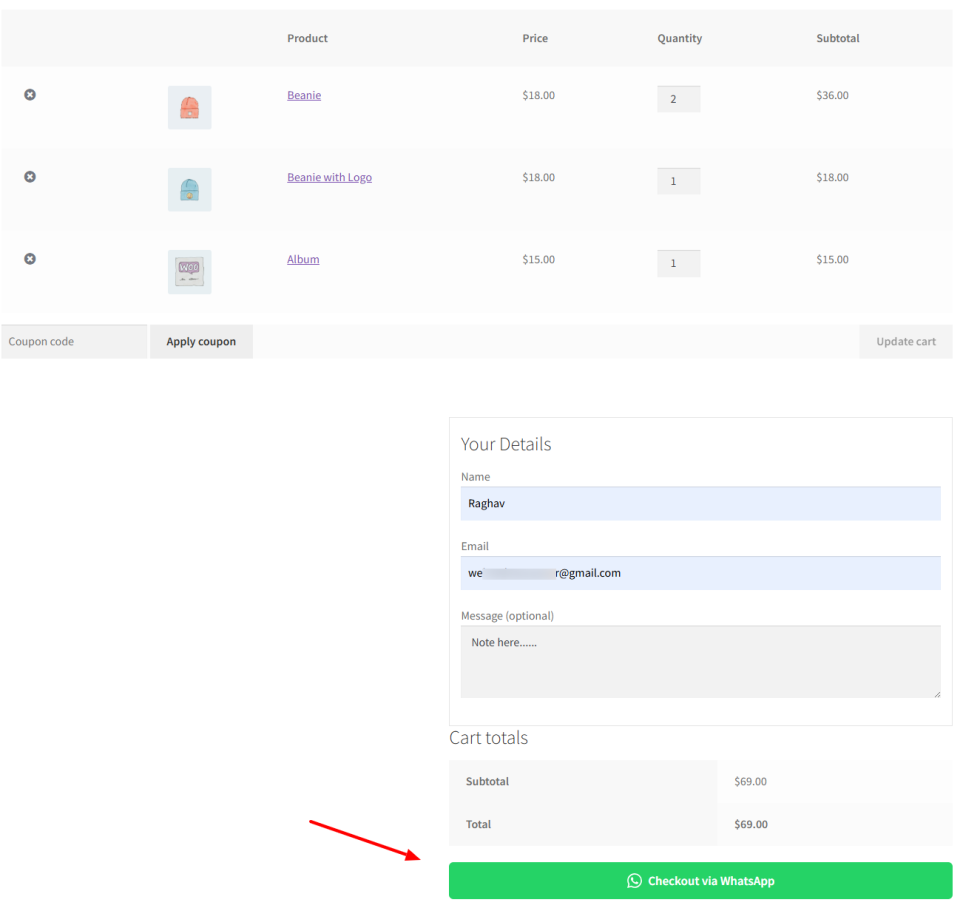Click the Update cart button
Image resolution: width=980 pixels, height=908 pixels.
click(905, 341)
